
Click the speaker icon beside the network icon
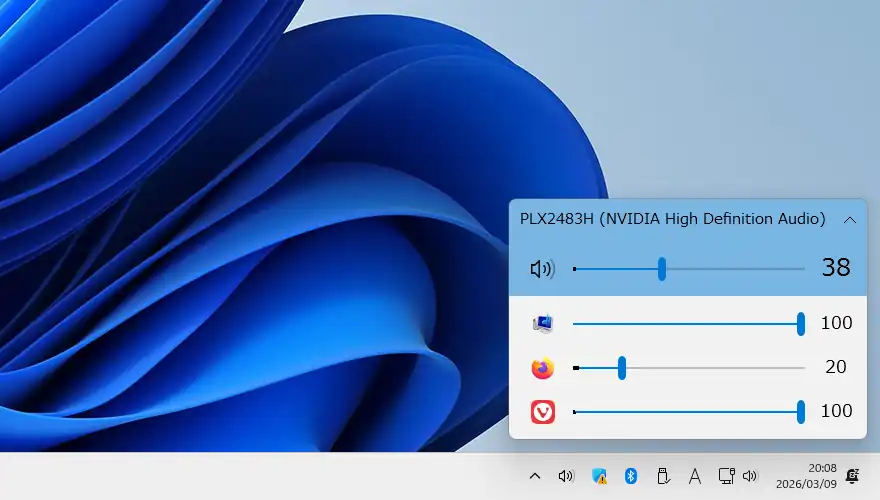click(750, 476)
